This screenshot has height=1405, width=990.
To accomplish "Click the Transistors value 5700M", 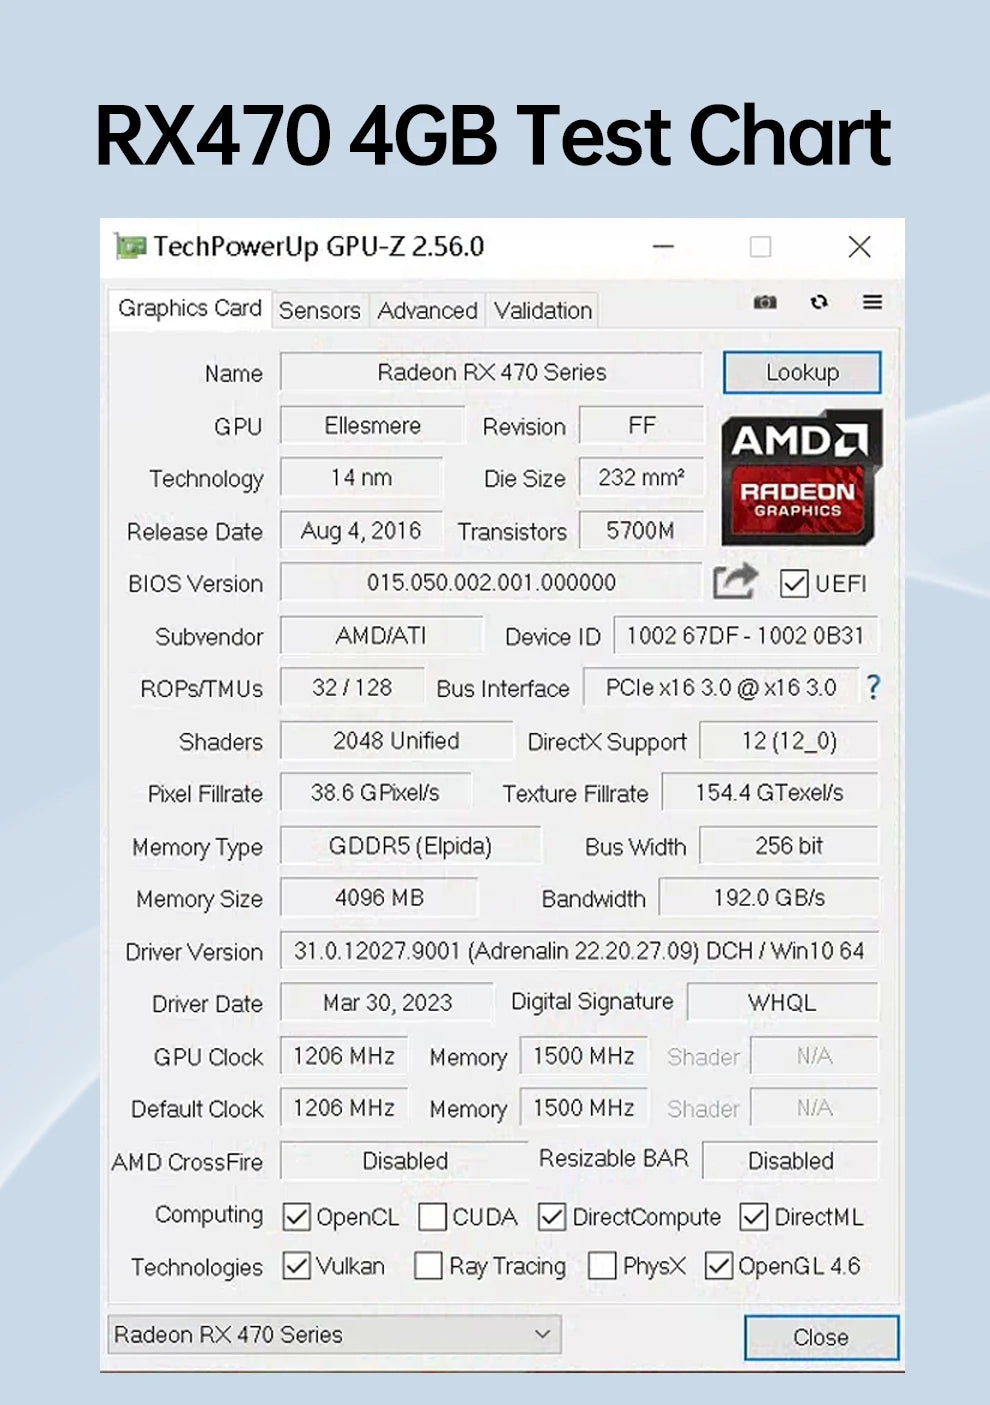I will coord(641,530).
